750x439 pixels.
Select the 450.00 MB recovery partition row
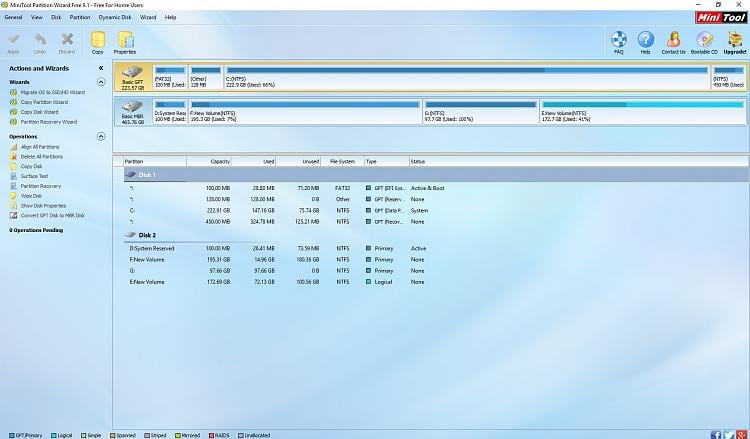(436, 222)
